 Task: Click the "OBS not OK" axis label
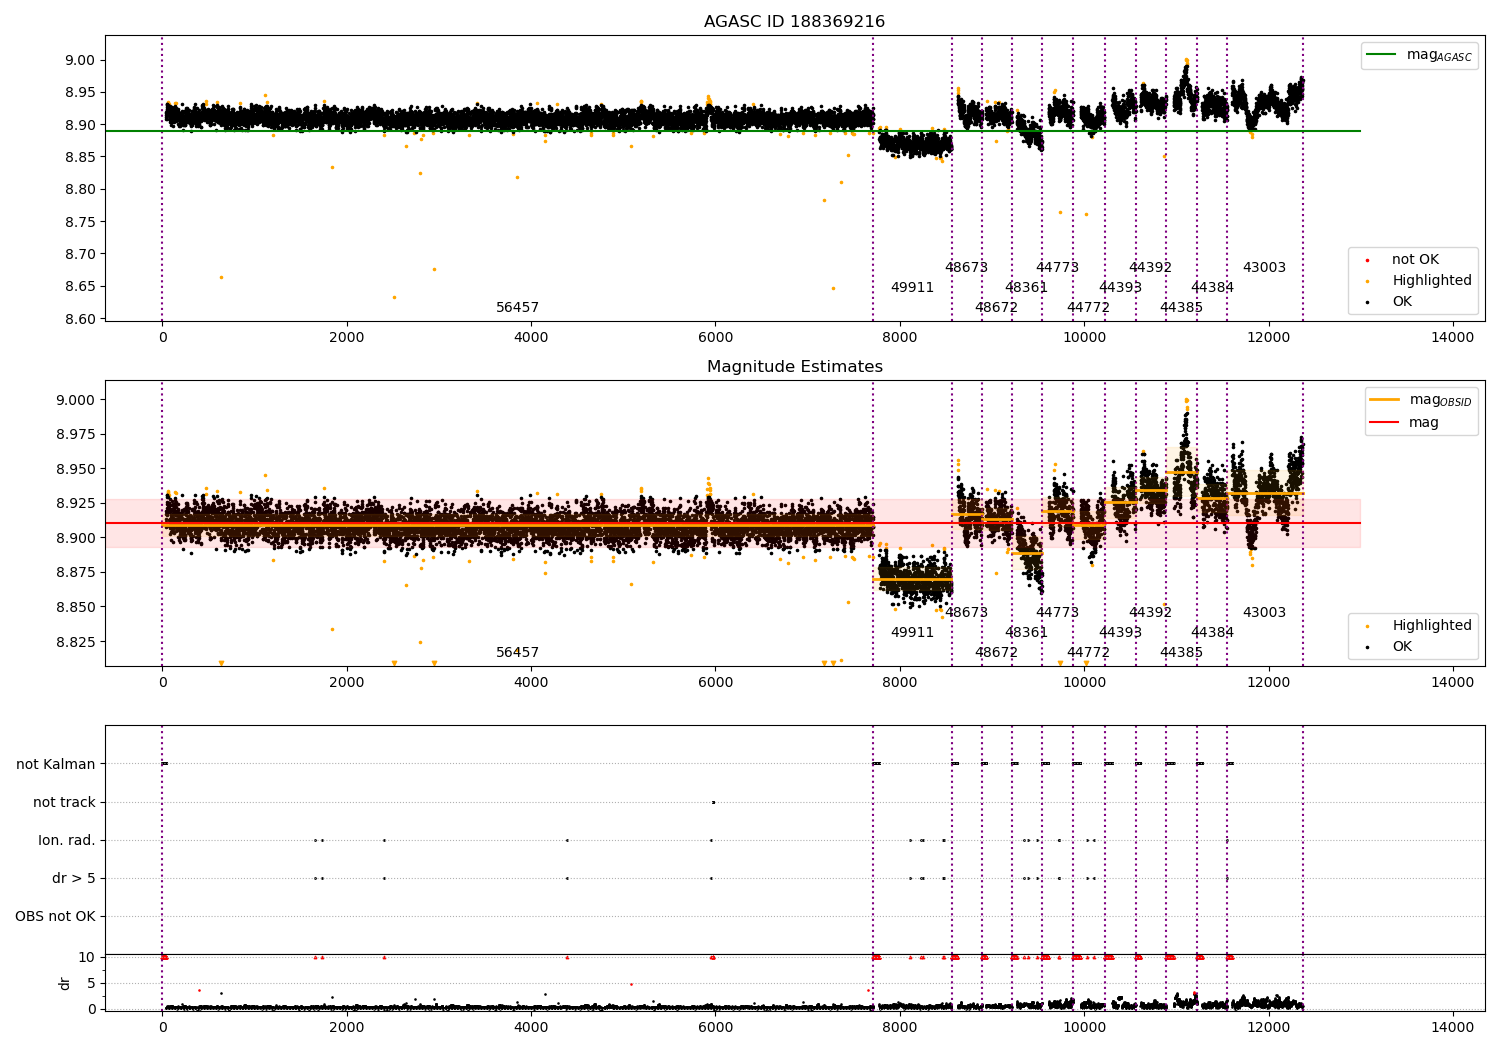click(56, 916)
